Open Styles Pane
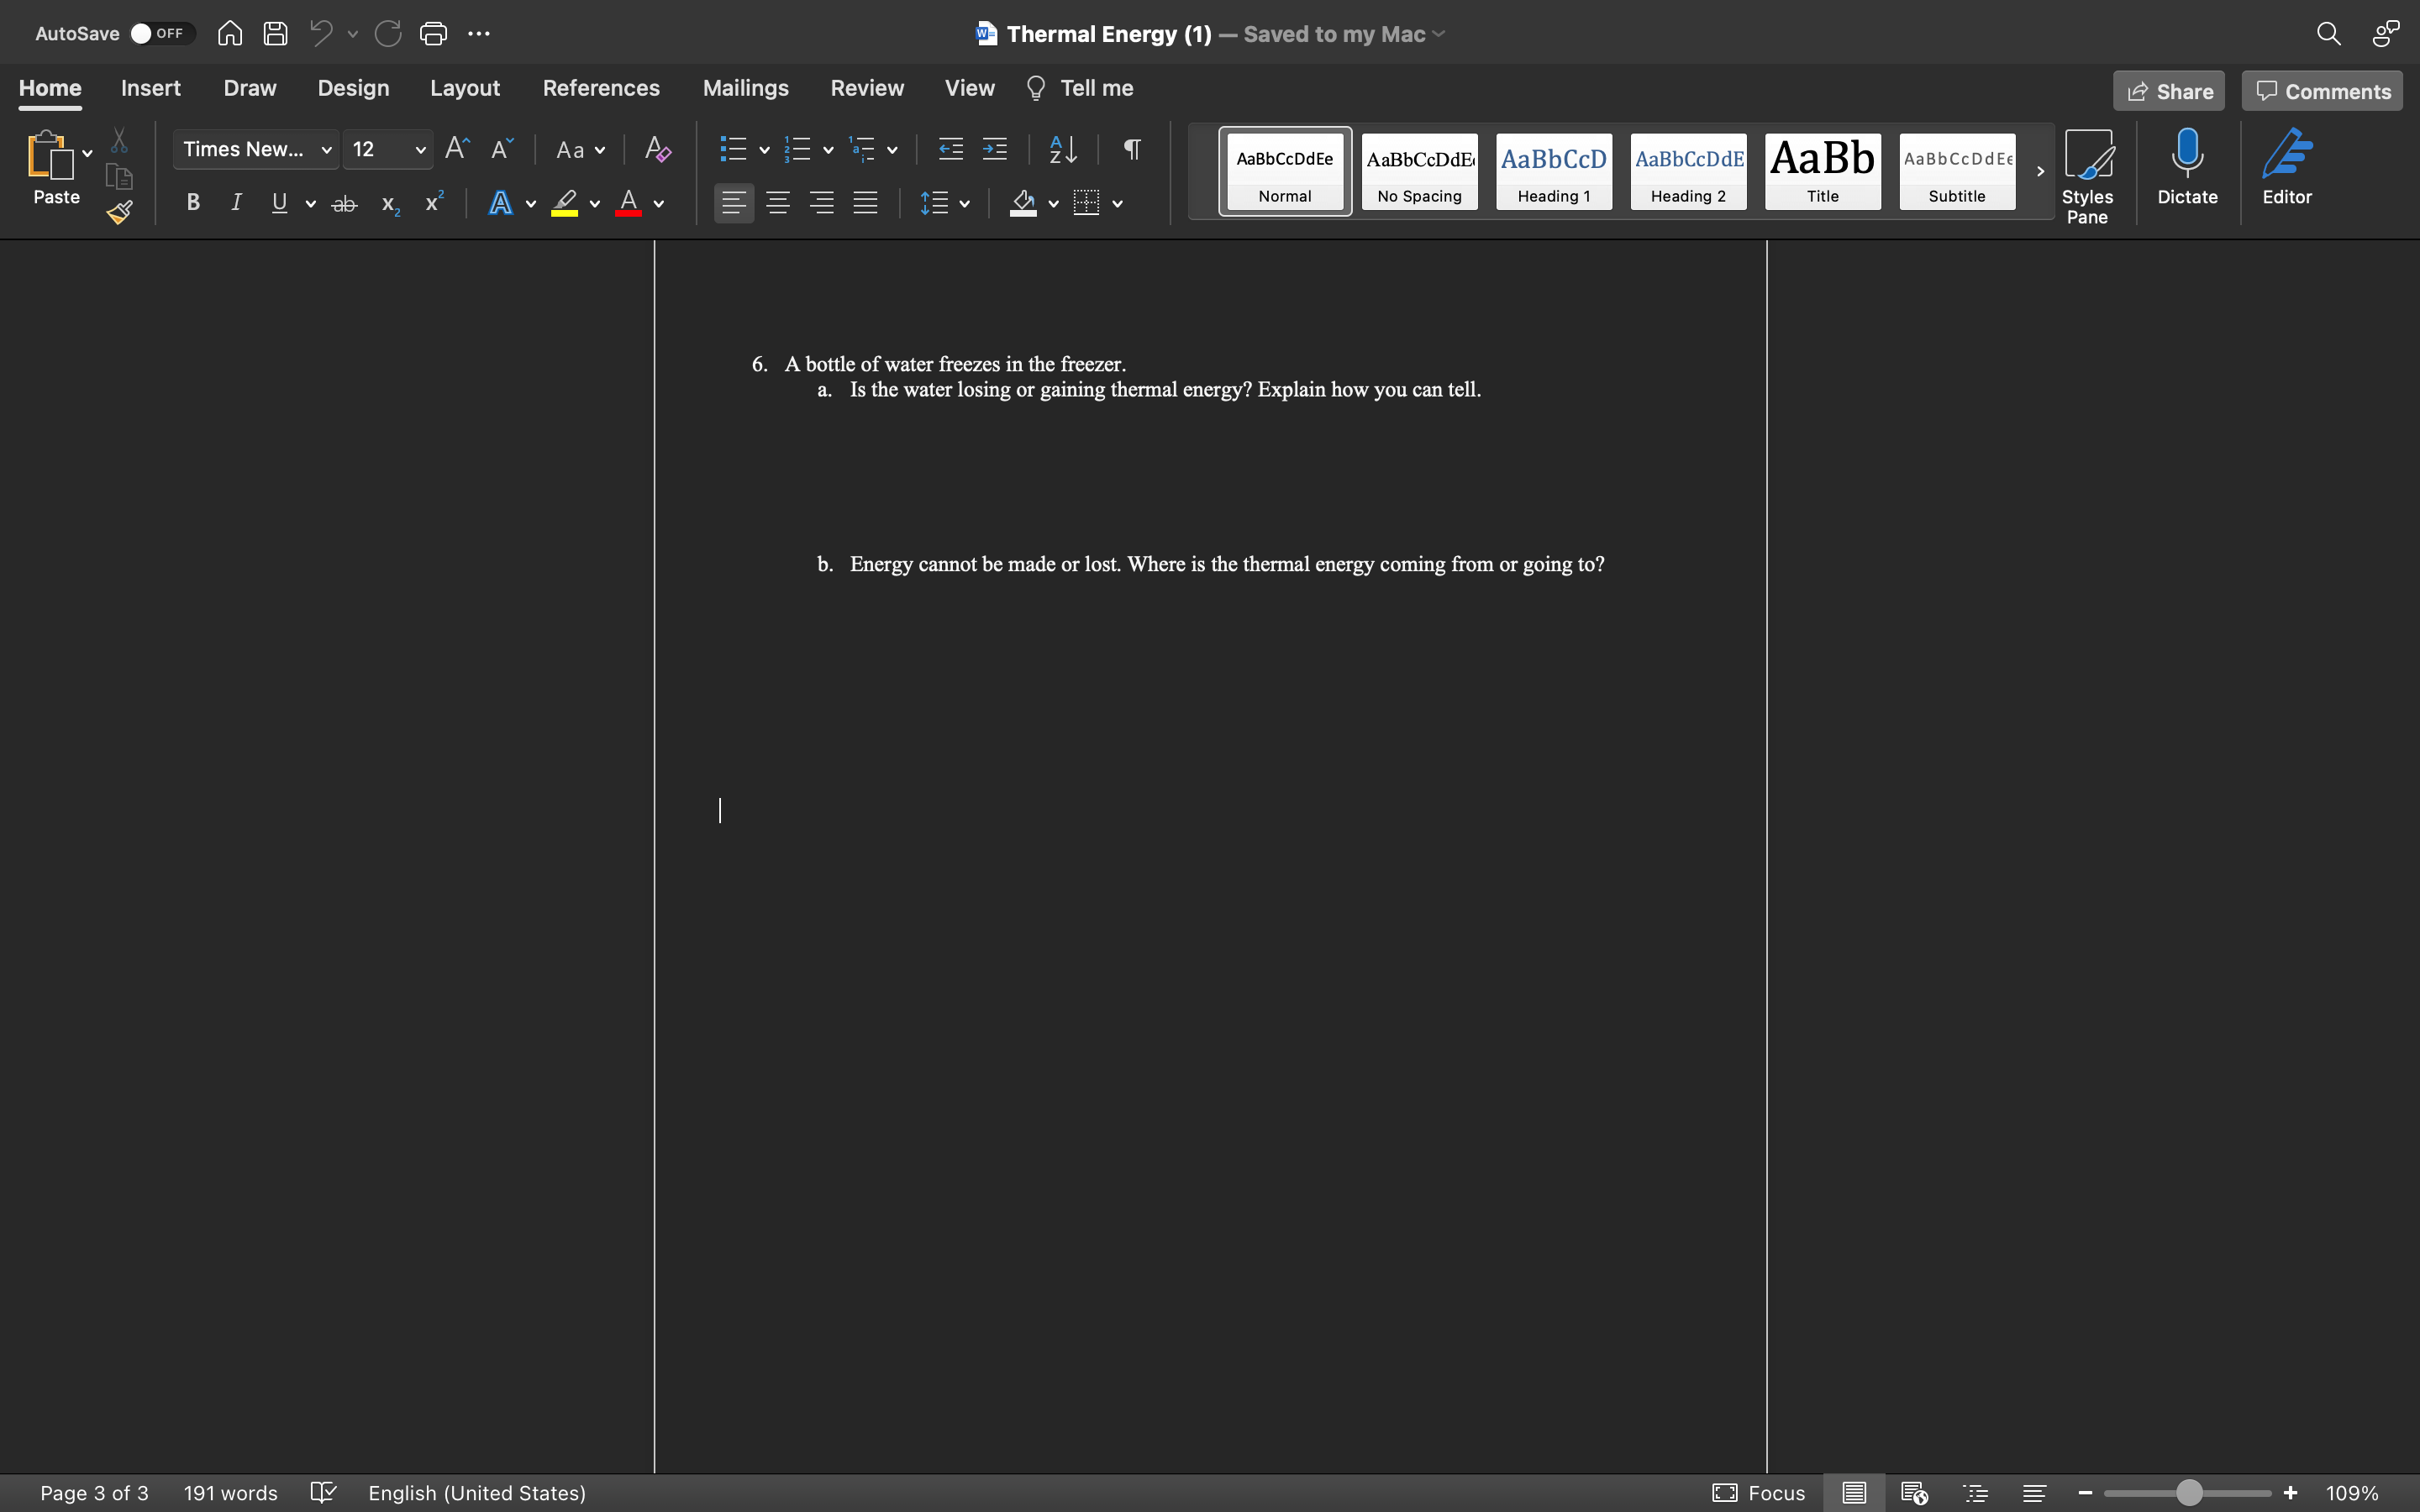Screen dimensions: 2420x1512 (2087, 176)
